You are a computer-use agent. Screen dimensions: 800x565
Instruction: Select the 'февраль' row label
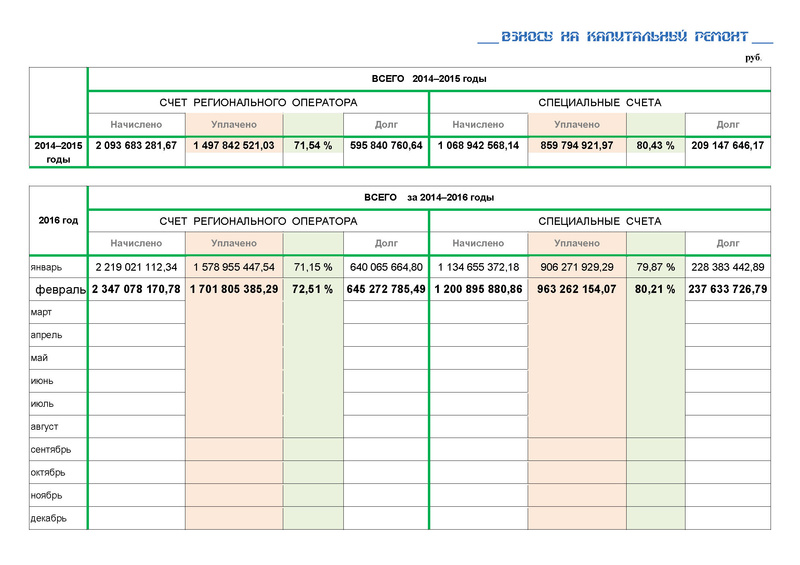59,290
